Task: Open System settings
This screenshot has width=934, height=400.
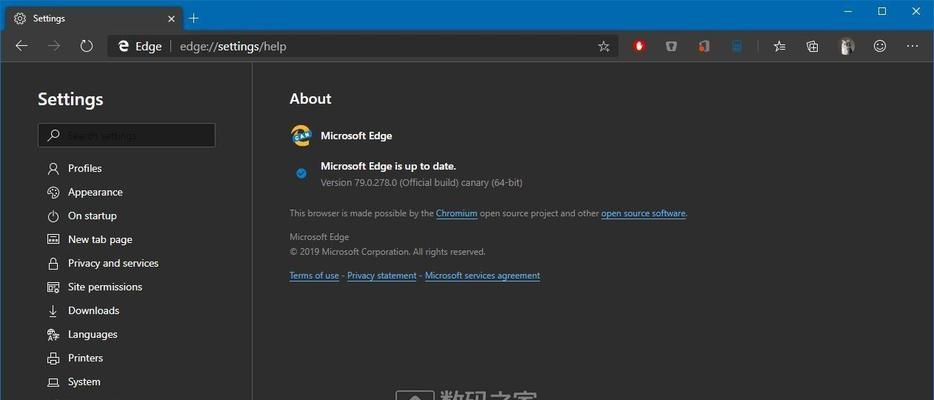Action: pos(84,382)
